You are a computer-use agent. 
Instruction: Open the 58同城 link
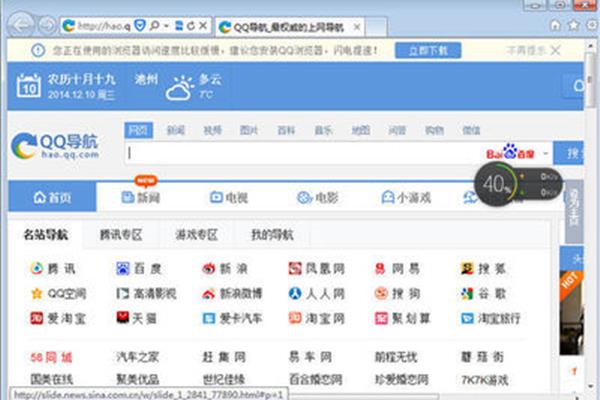click(51, 358)
